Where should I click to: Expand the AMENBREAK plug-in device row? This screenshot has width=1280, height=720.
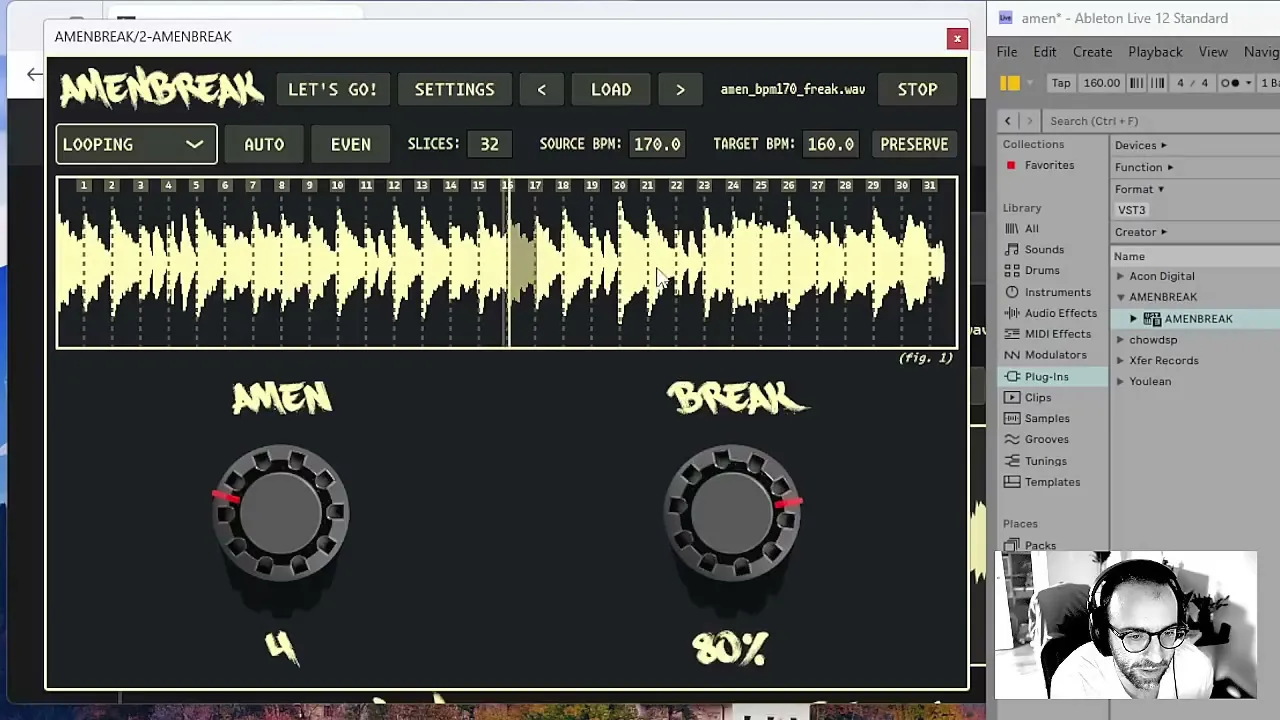click(1133, 319)
